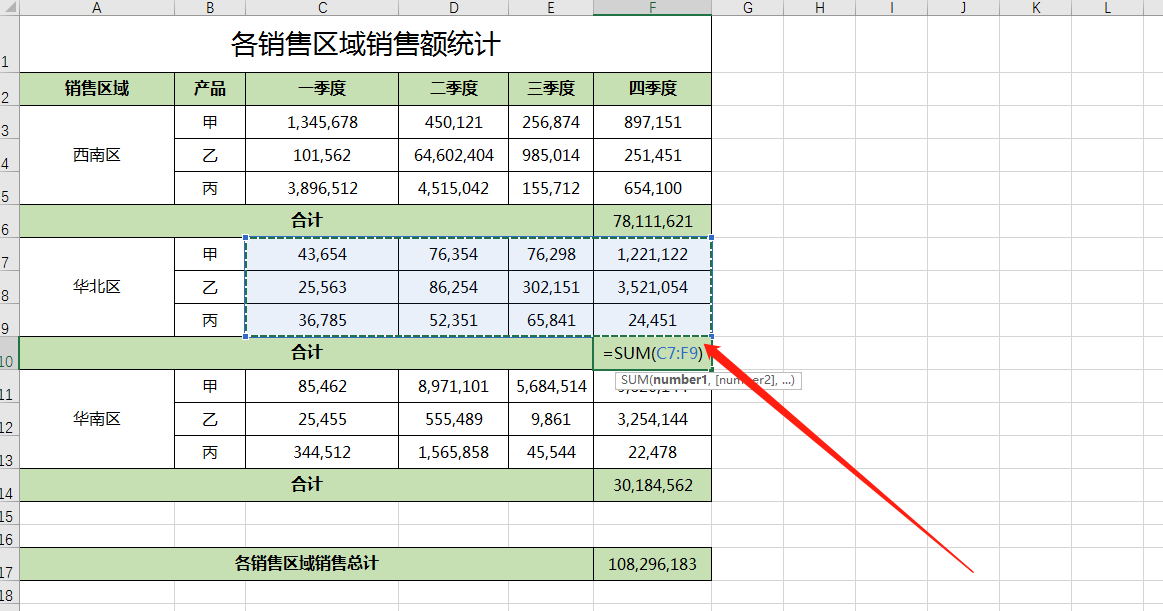The height and width of the screenshot is (611, 1163).
Task: Select the 各销售区域销售总计 label cell
Action: tap(306, 564)
